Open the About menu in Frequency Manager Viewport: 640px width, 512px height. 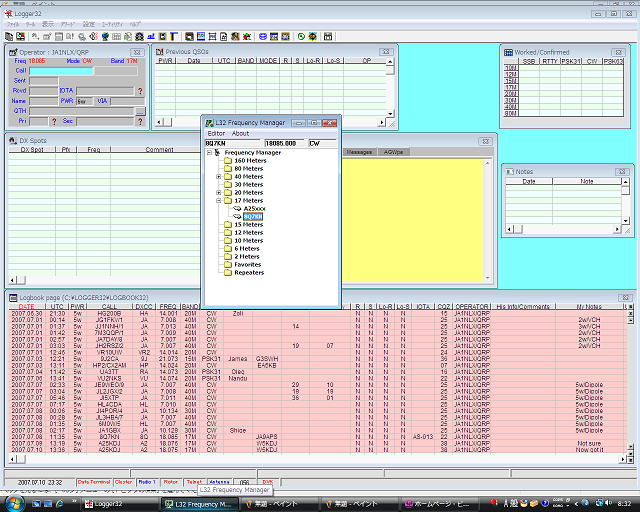(x=240, y=134)
